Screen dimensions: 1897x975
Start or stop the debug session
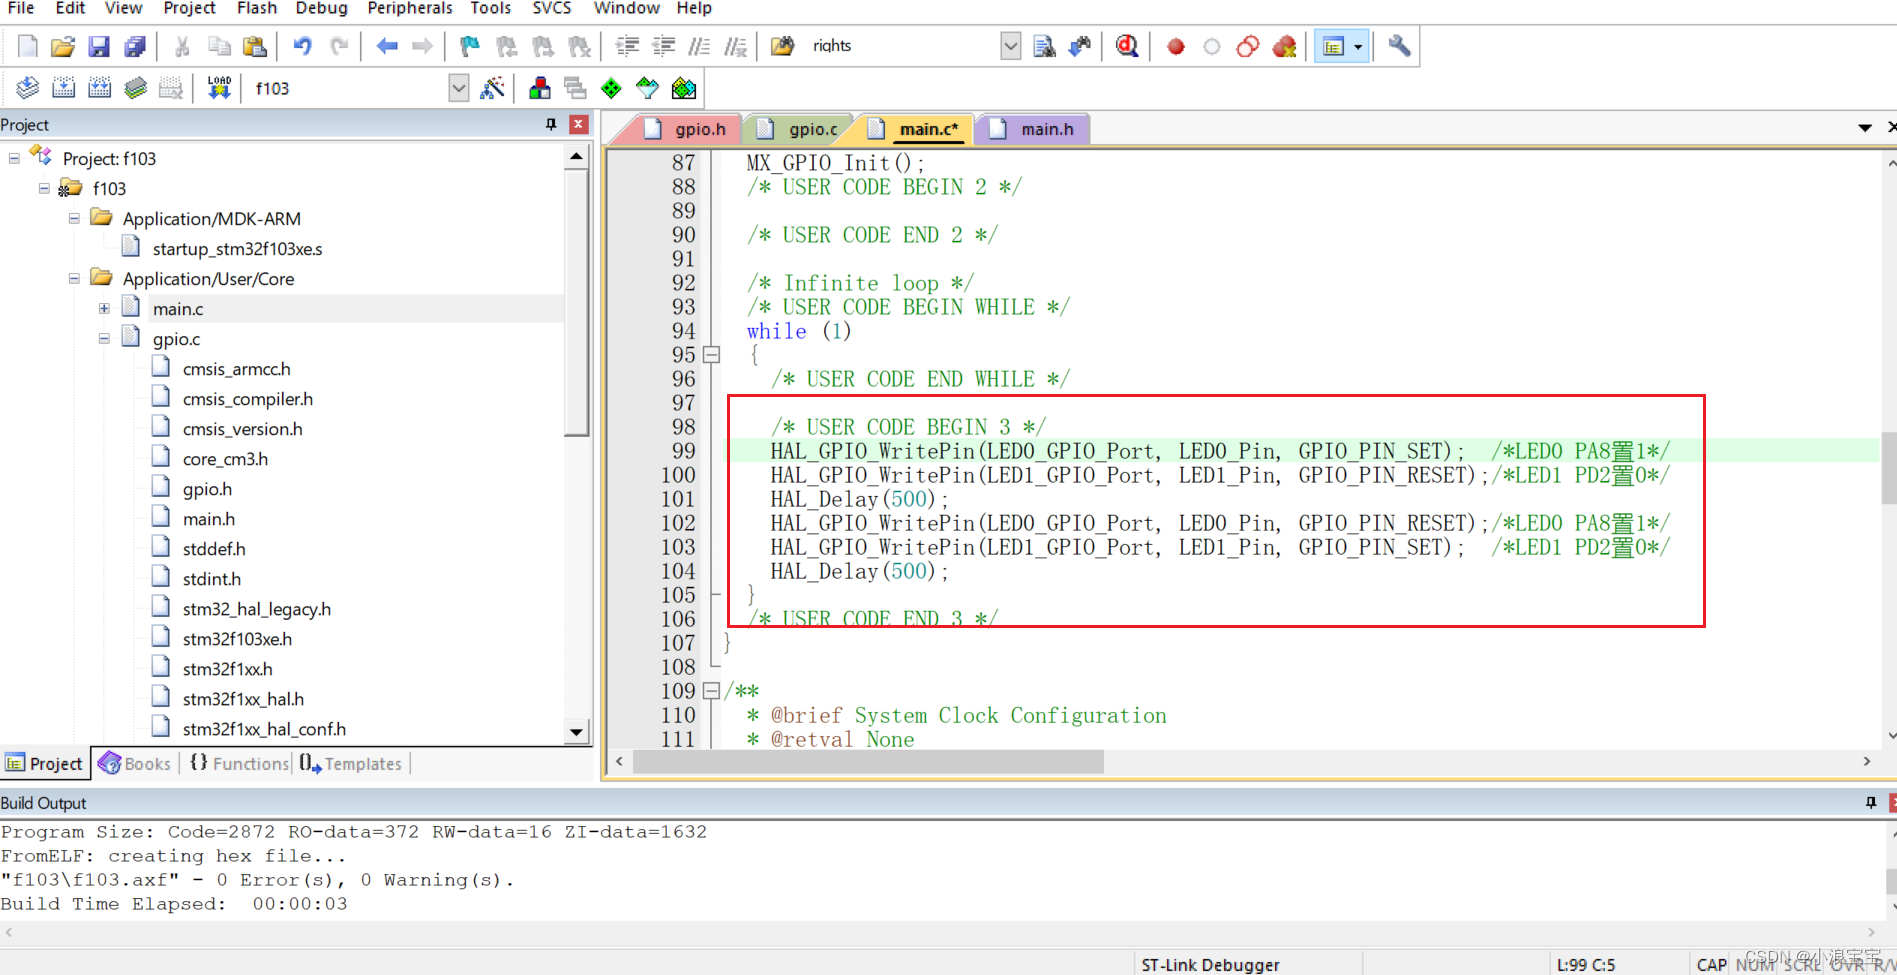[1127, 46]
